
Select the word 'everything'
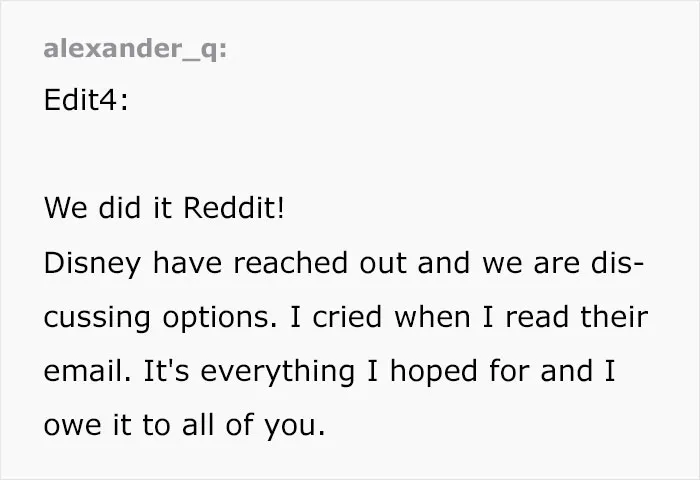tap(277, 373)
